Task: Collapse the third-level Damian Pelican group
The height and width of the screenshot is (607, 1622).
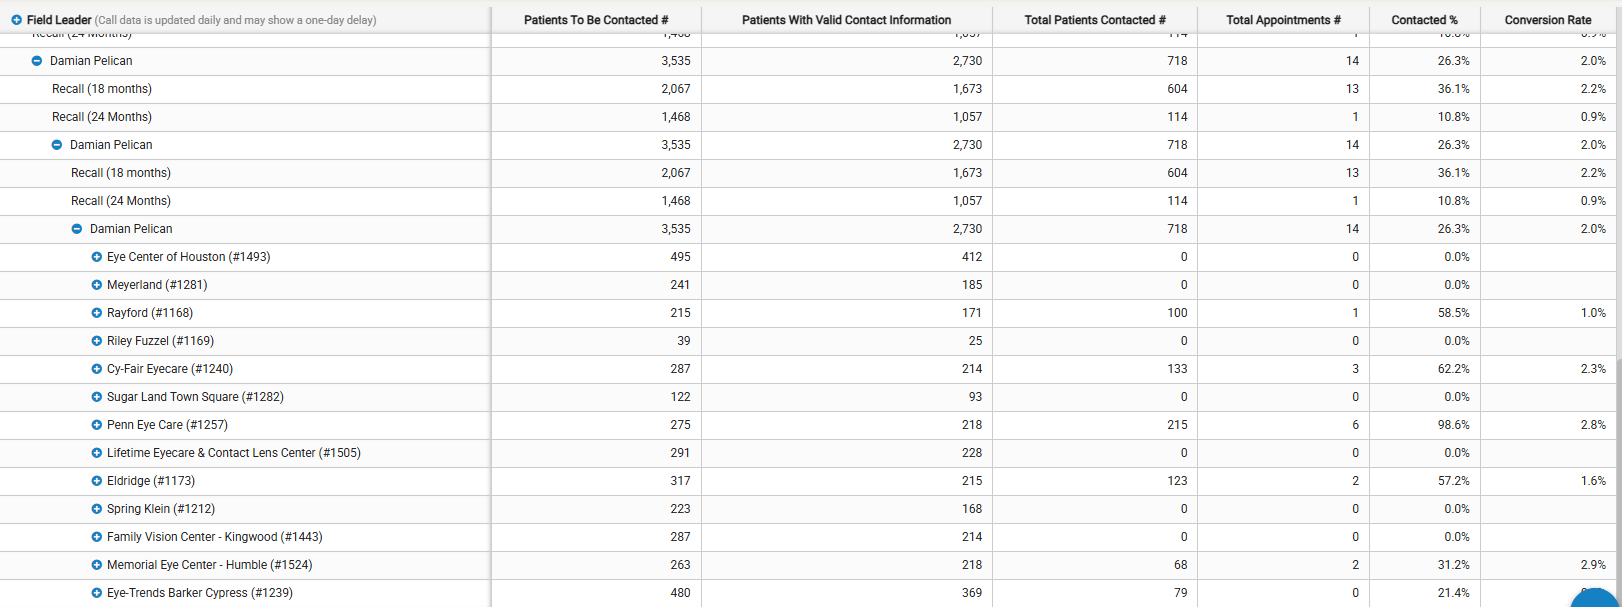Action: coord(77,229)
